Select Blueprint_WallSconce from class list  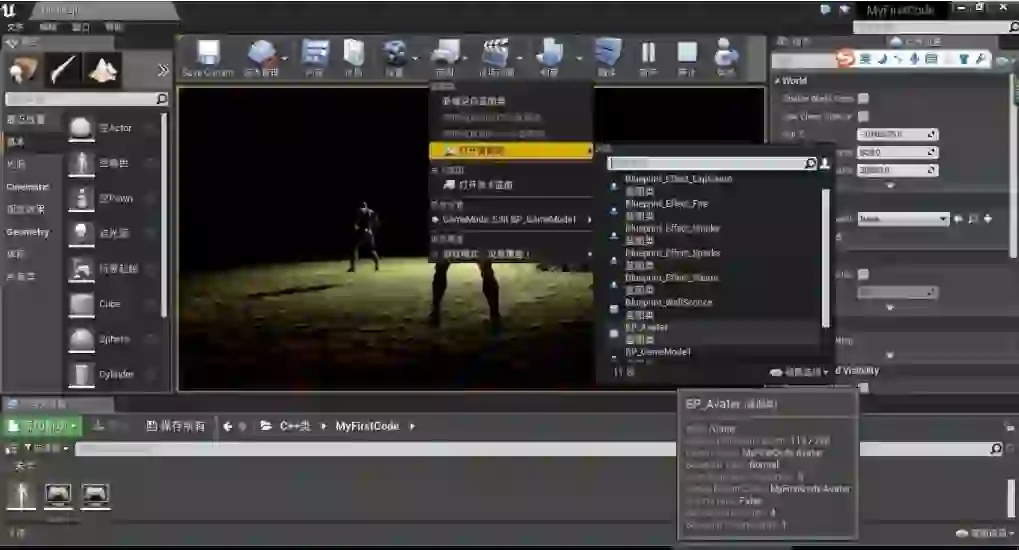point(669,302)
